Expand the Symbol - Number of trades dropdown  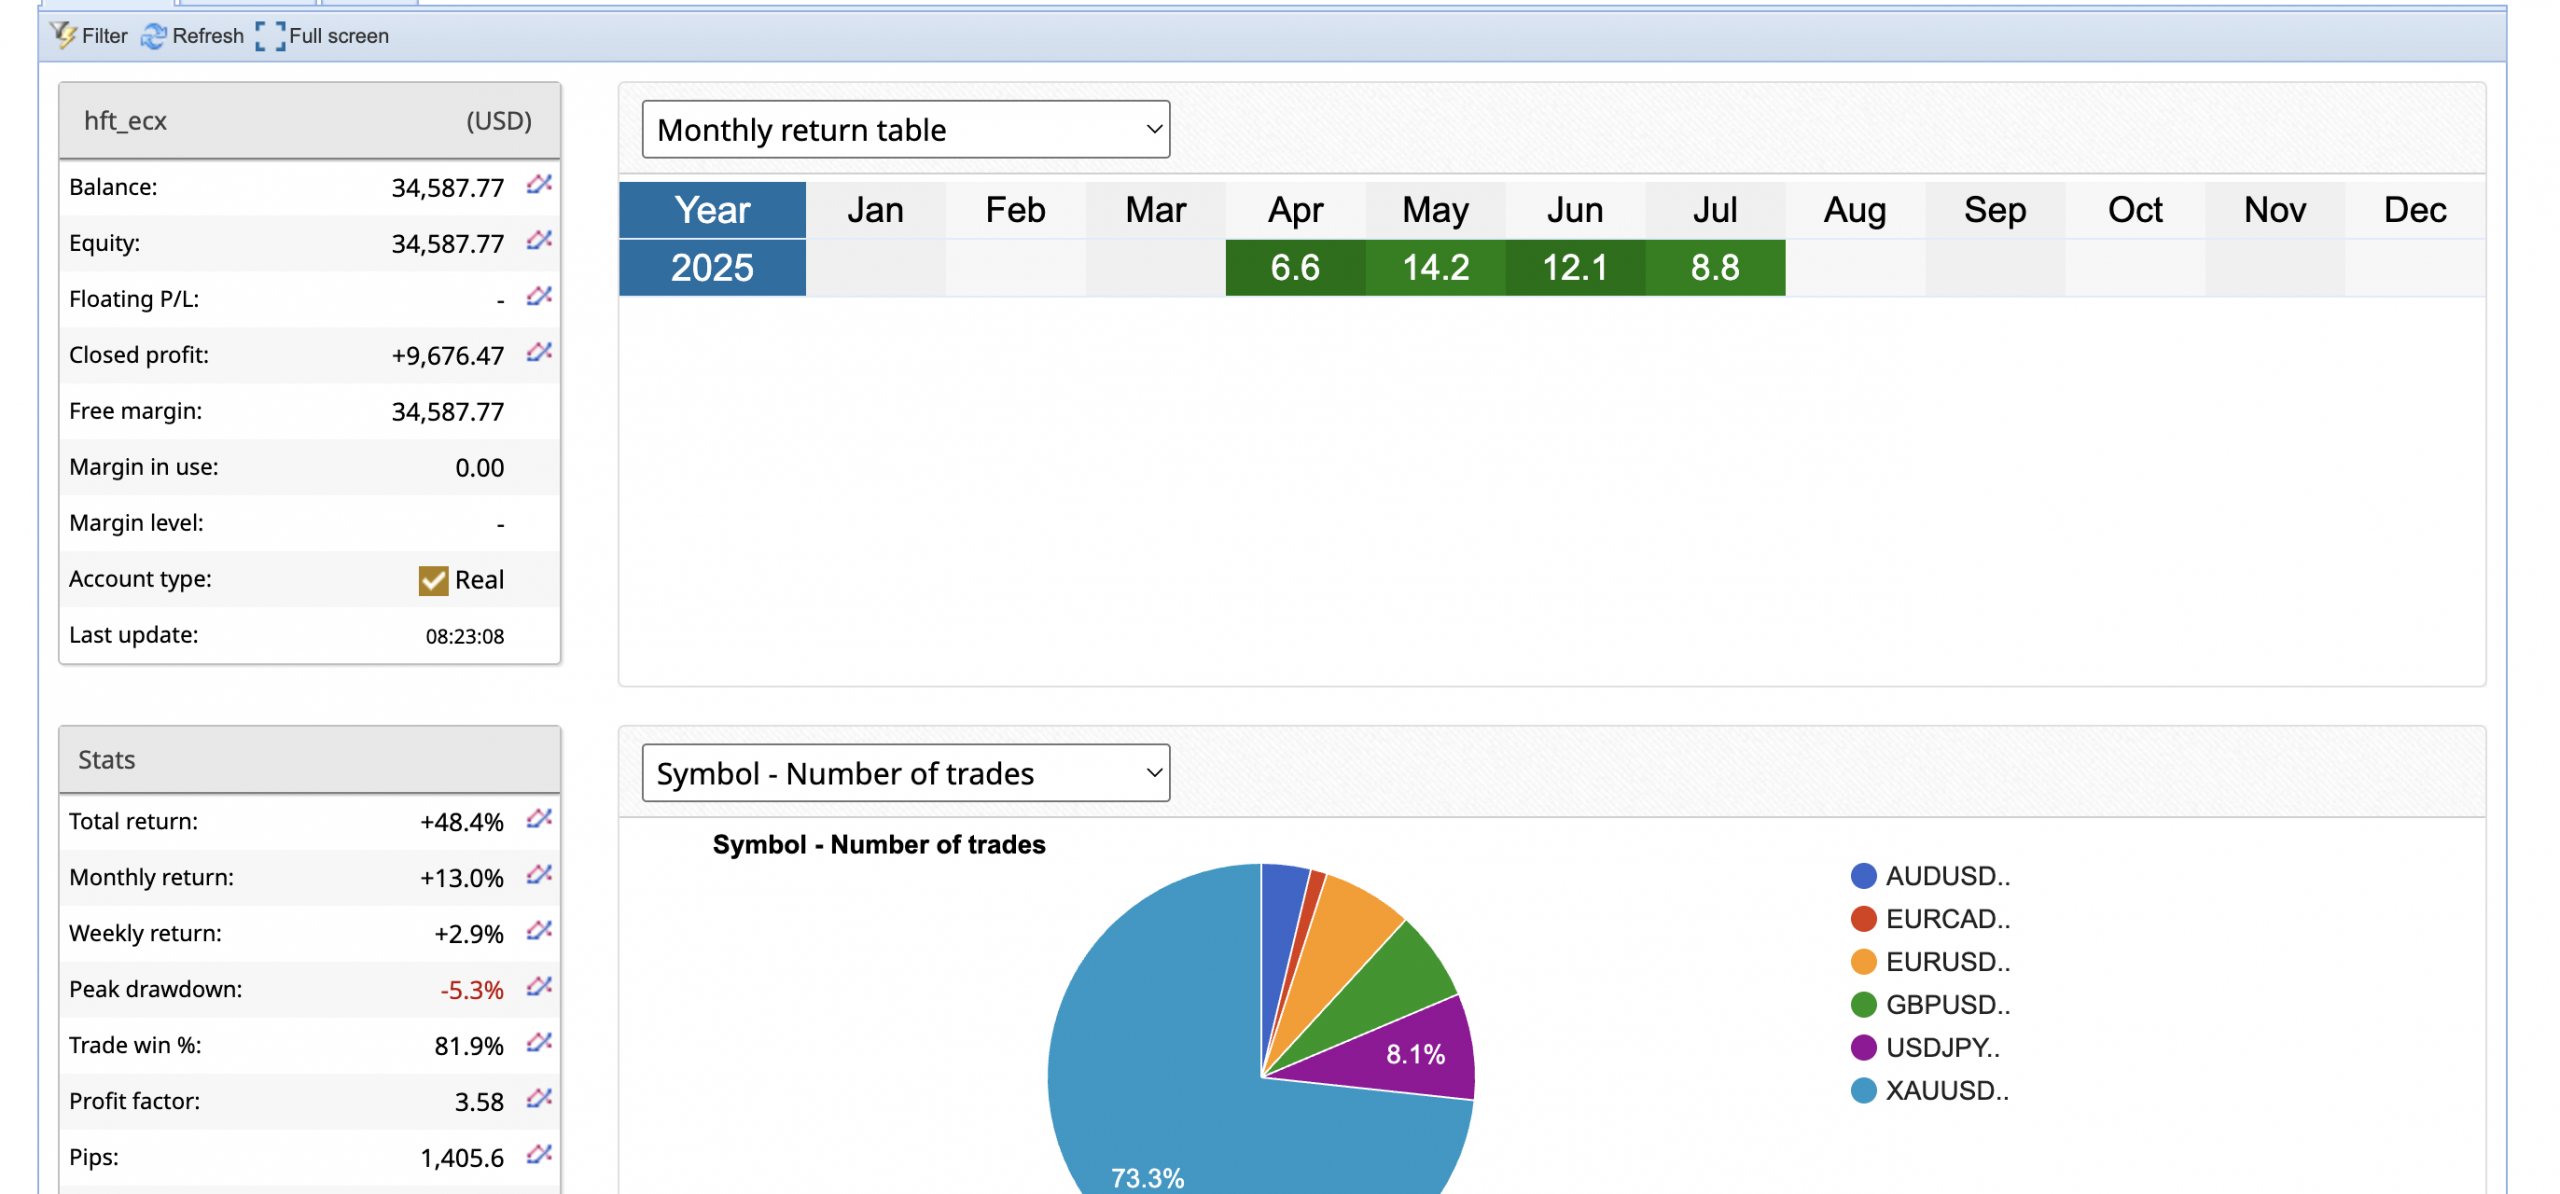[x=905, y=773]
